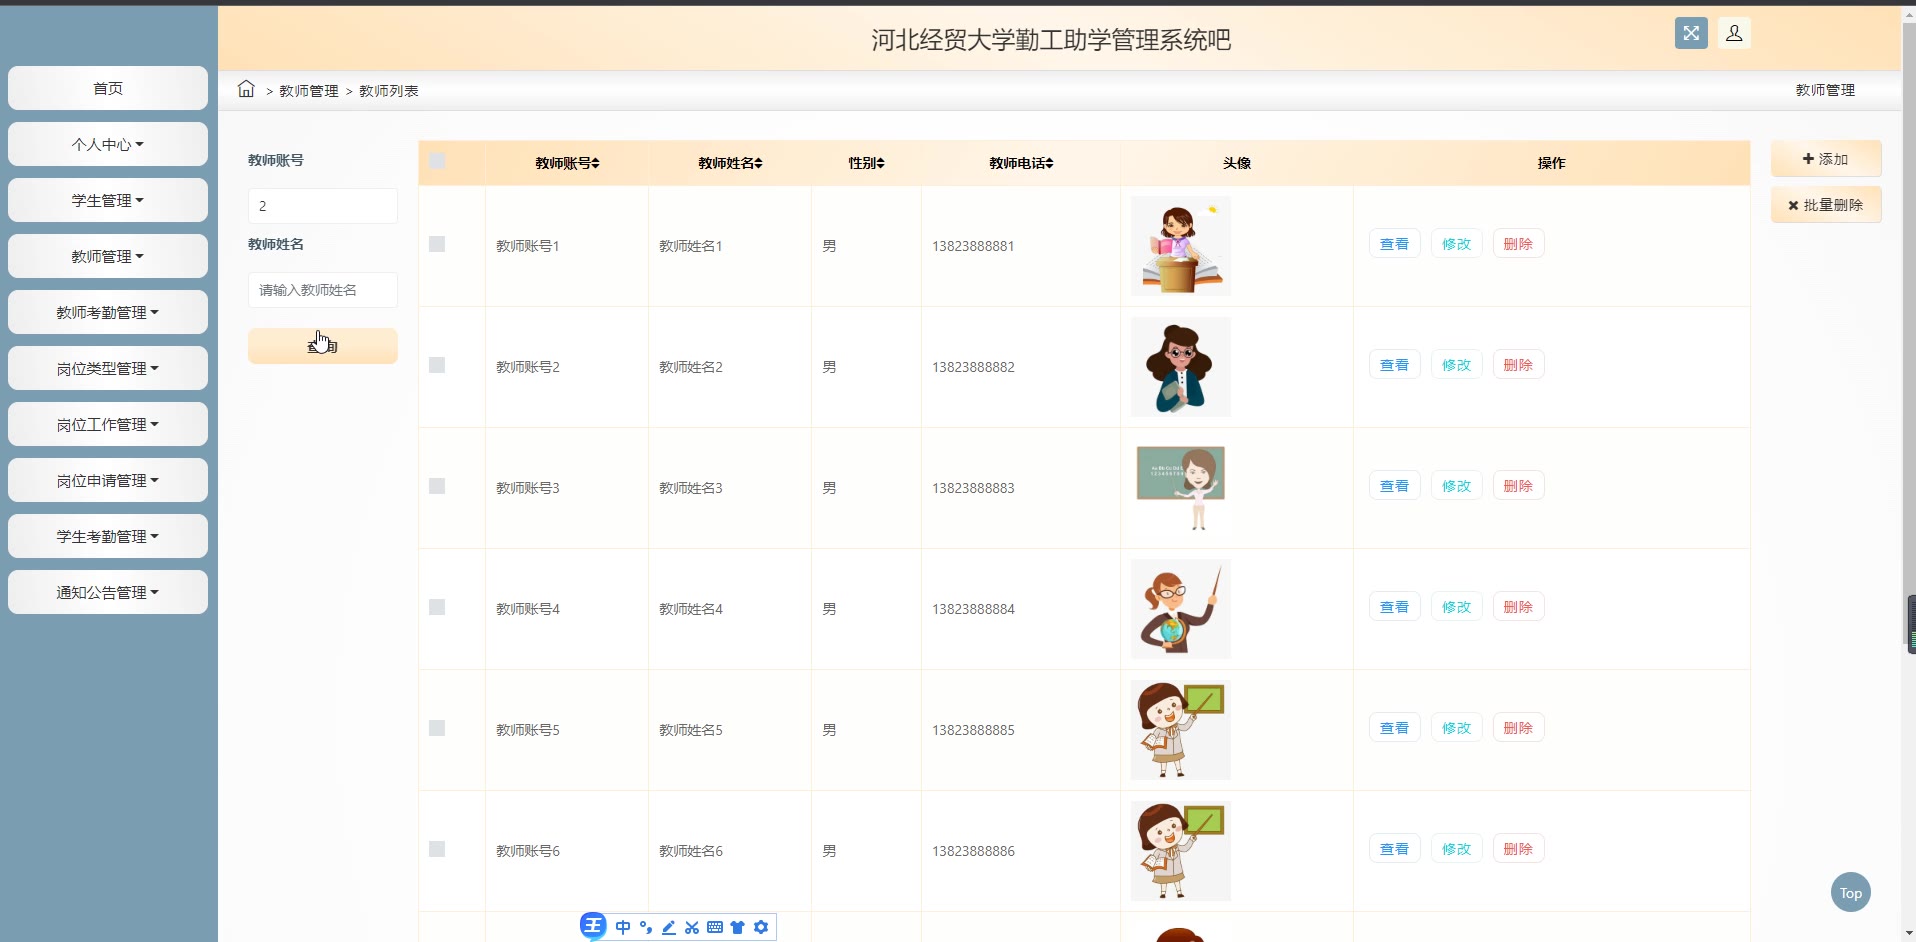Check the checkbox for 教师账号2 row
Image resolution: width=1916 pixels, height=942 pixels.
point(437,365)
